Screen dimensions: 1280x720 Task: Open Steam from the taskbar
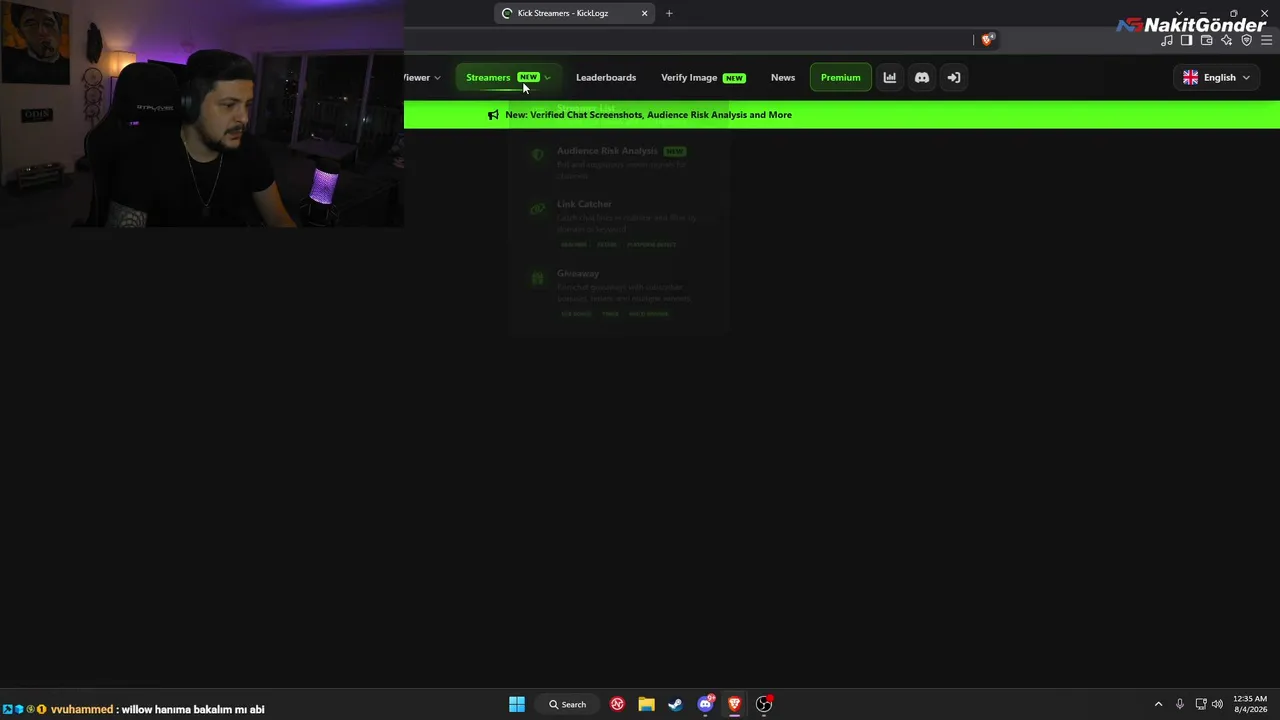click(675, 704)
